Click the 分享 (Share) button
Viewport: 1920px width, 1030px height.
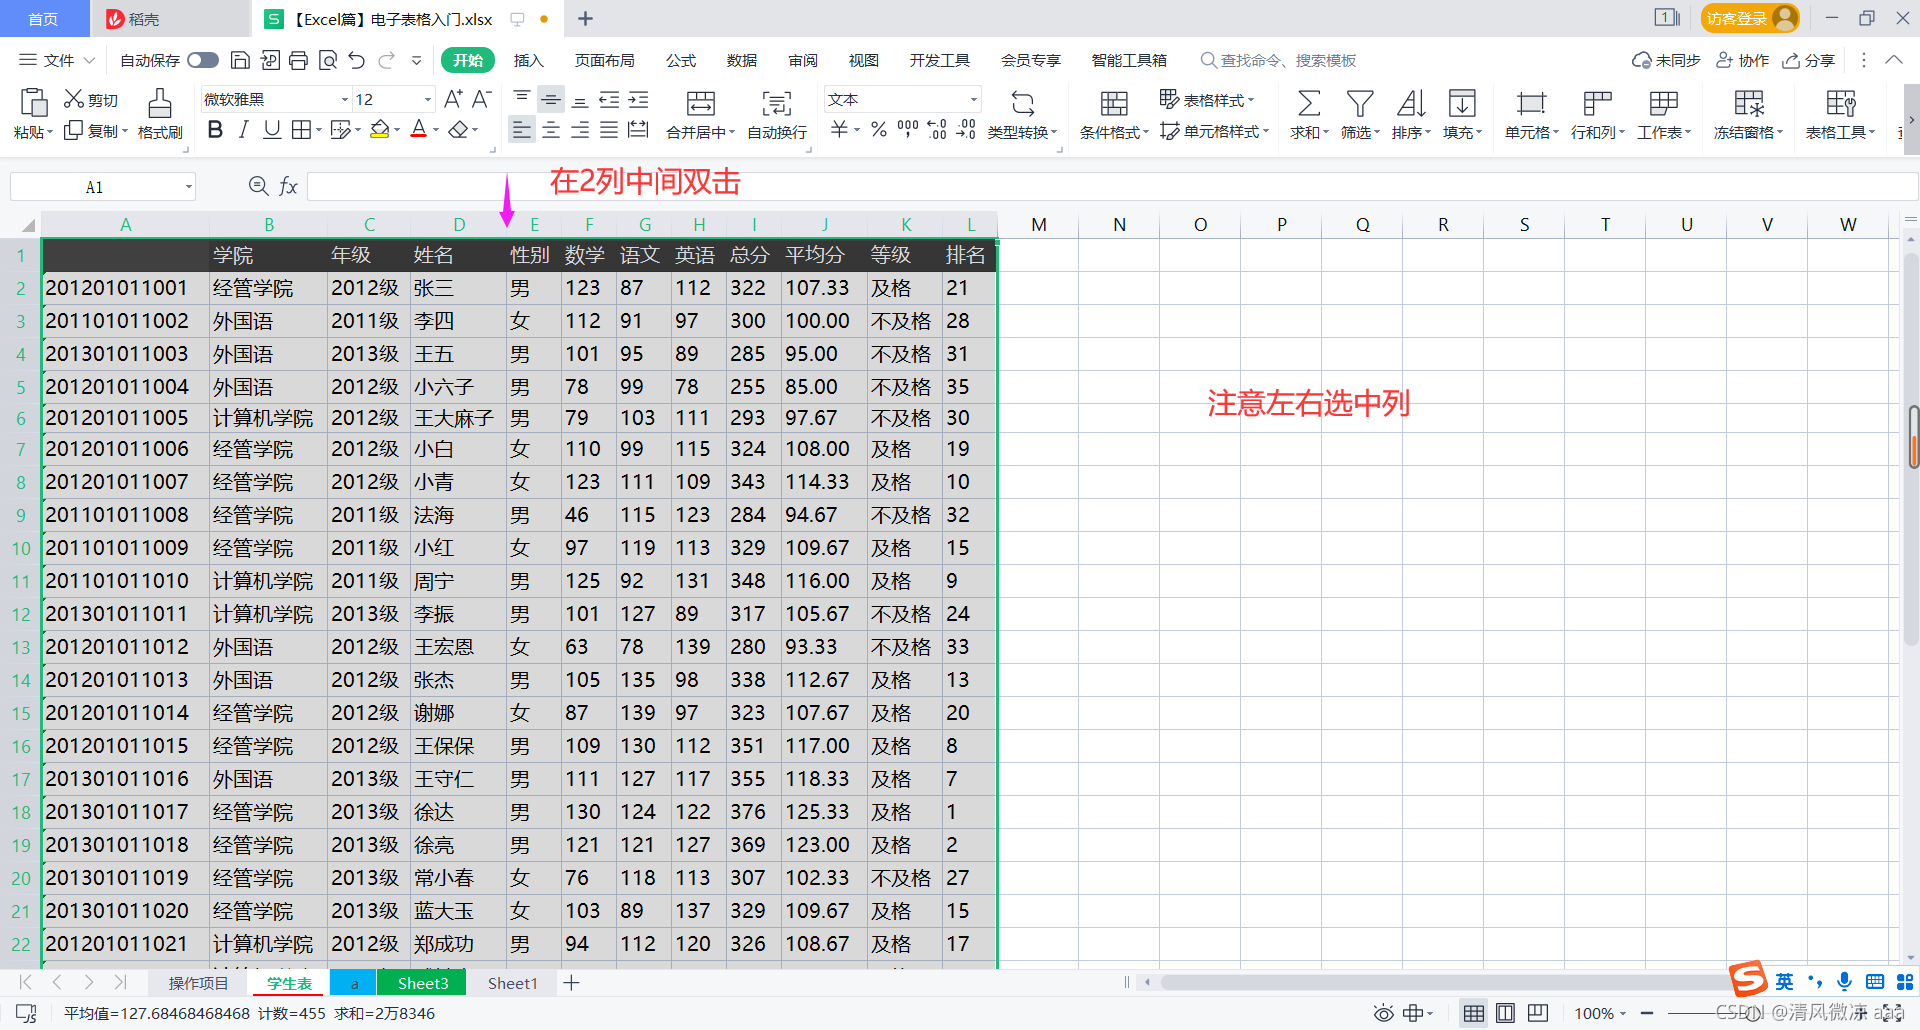click(1809, 60)
